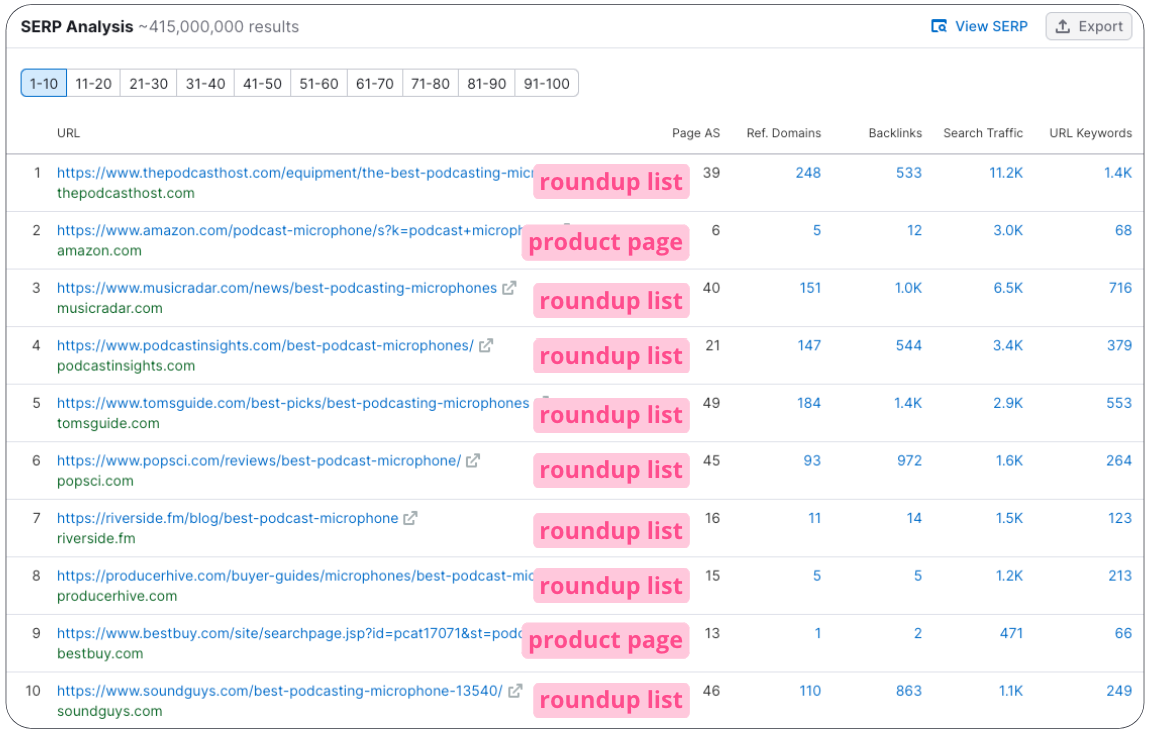Open external link icon for musicradar URL
This screenshot has width=1150, height=733.
coord(509,288)
